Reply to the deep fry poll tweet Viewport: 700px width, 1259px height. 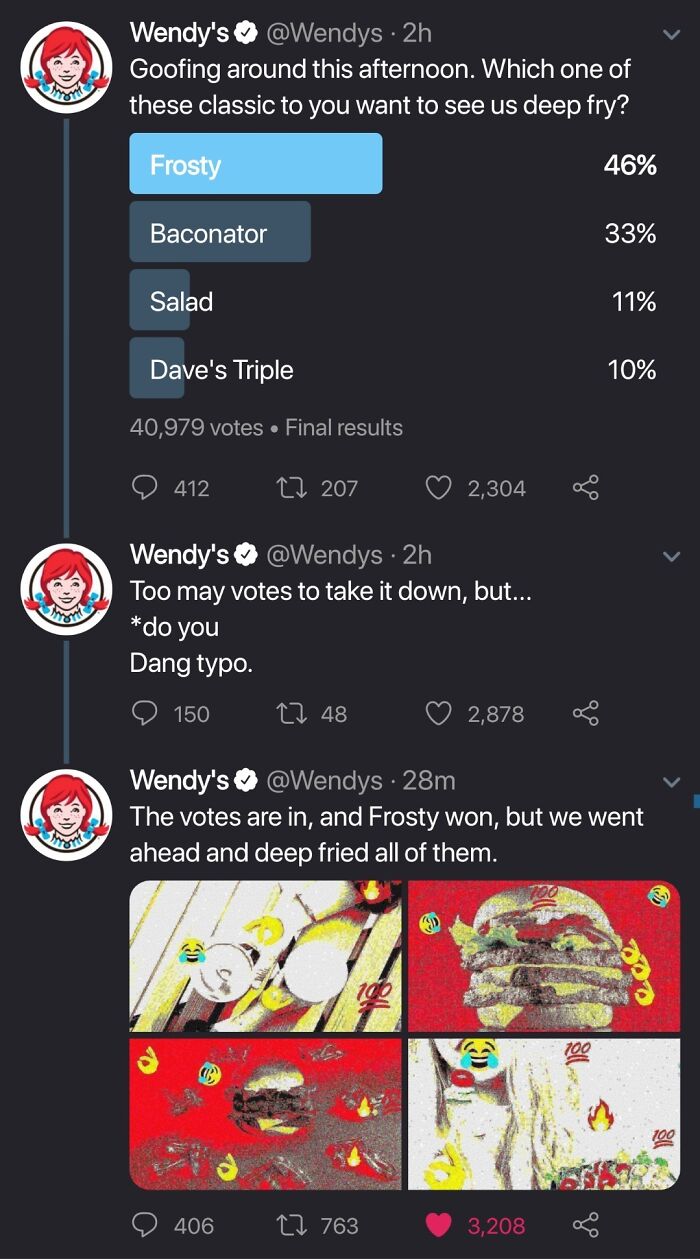point(147,488)
